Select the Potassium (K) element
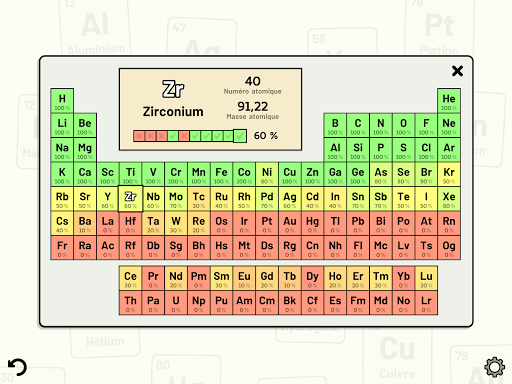The height and width of the screenshot is (384, 512). (62, 174)
